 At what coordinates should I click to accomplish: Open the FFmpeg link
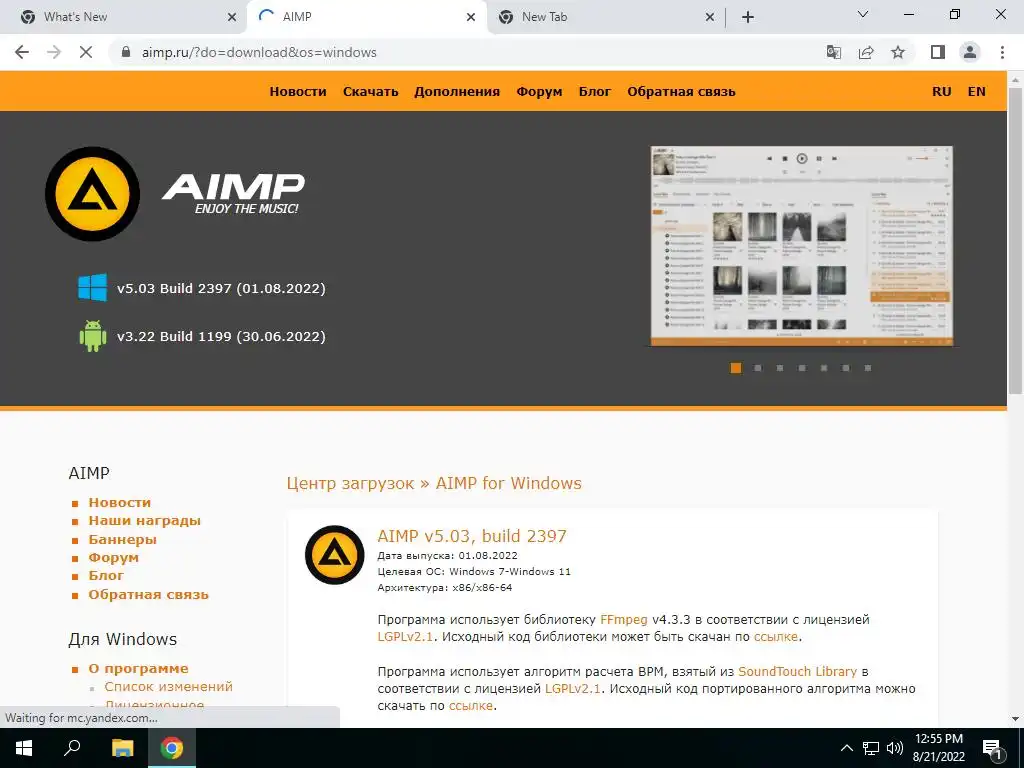624,619
